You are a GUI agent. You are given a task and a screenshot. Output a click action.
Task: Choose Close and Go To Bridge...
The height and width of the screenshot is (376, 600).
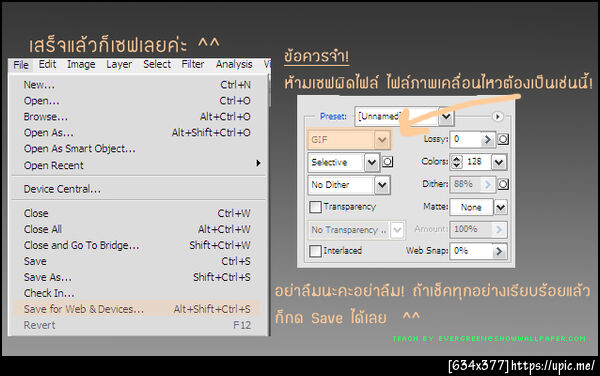[137, 245]
